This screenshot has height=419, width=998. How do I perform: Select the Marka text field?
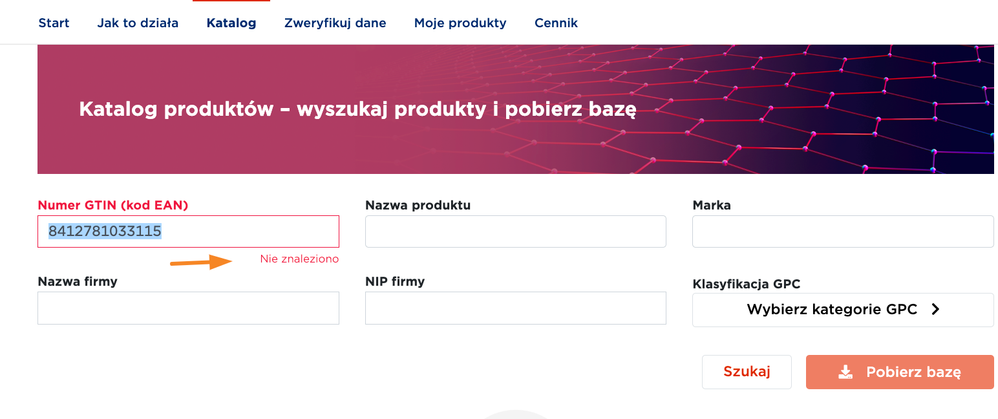pos(842,232)
